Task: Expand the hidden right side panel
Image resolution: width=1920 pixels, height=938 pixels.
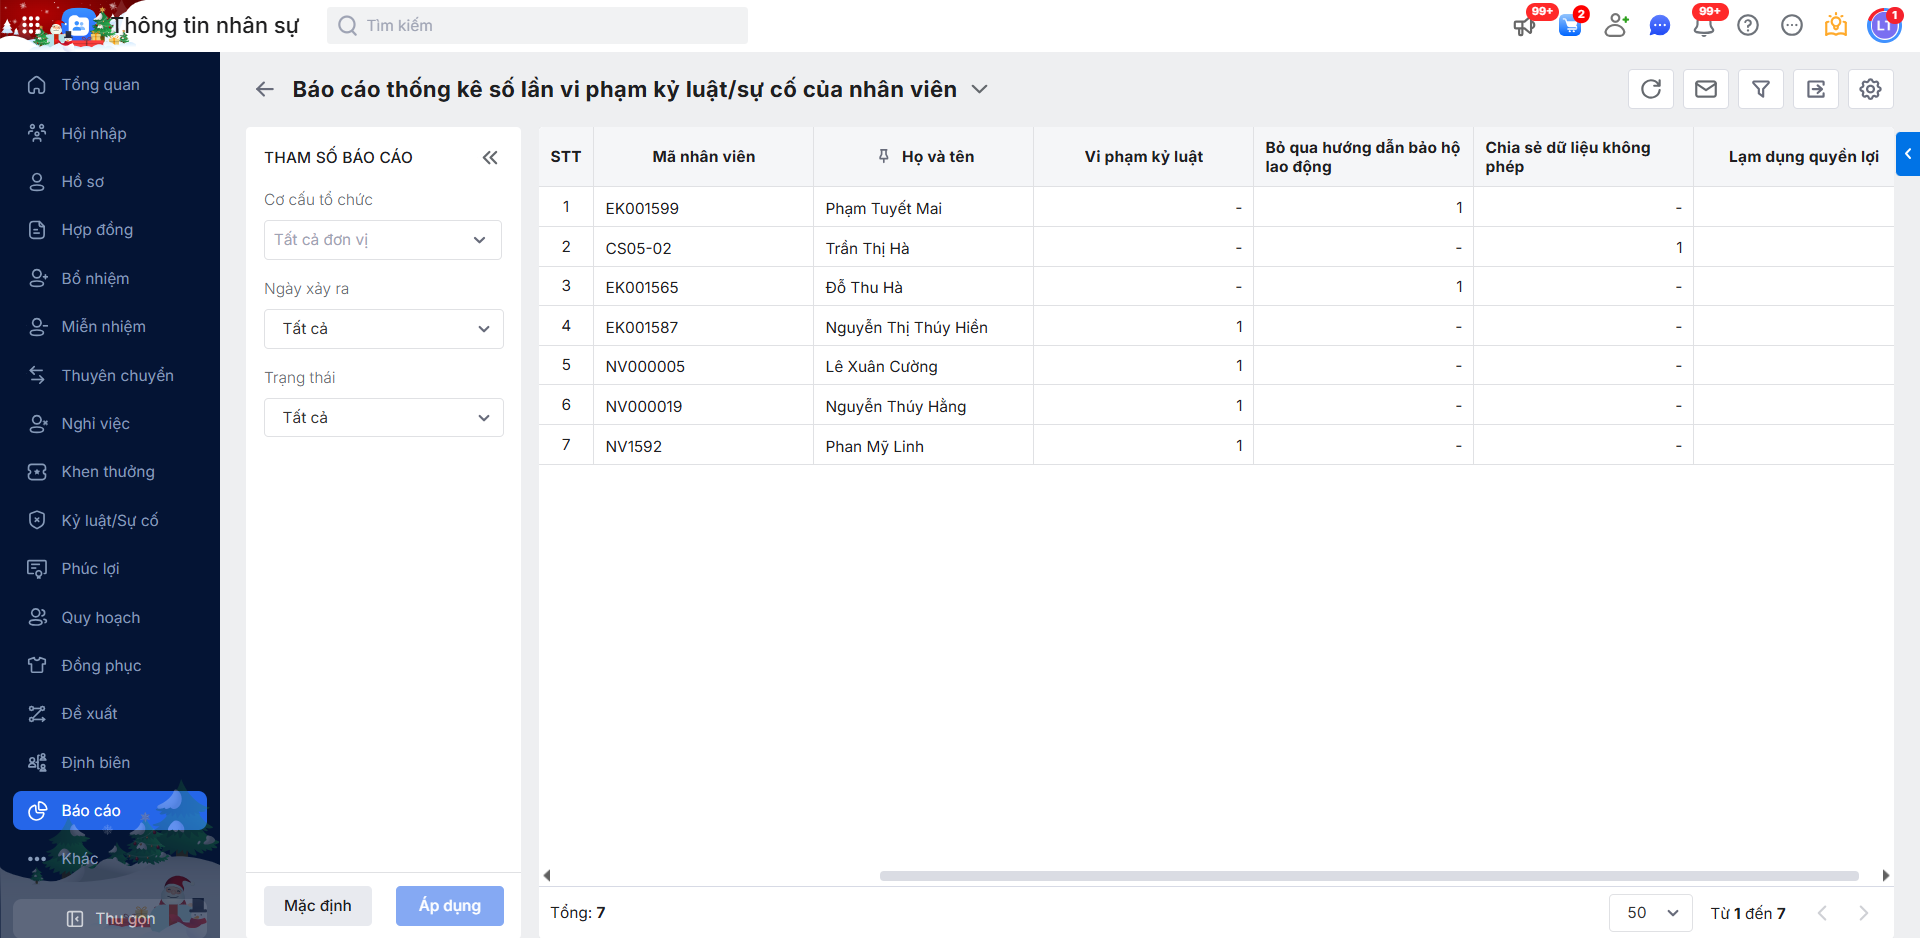Action: click(1908, 154)
